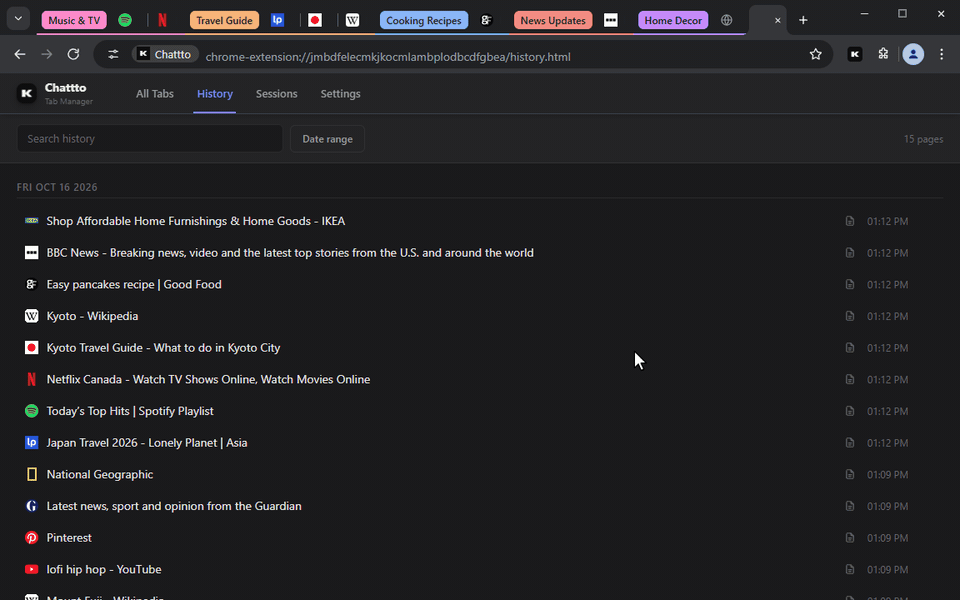Switch to the Netflix browser tab

162,20
